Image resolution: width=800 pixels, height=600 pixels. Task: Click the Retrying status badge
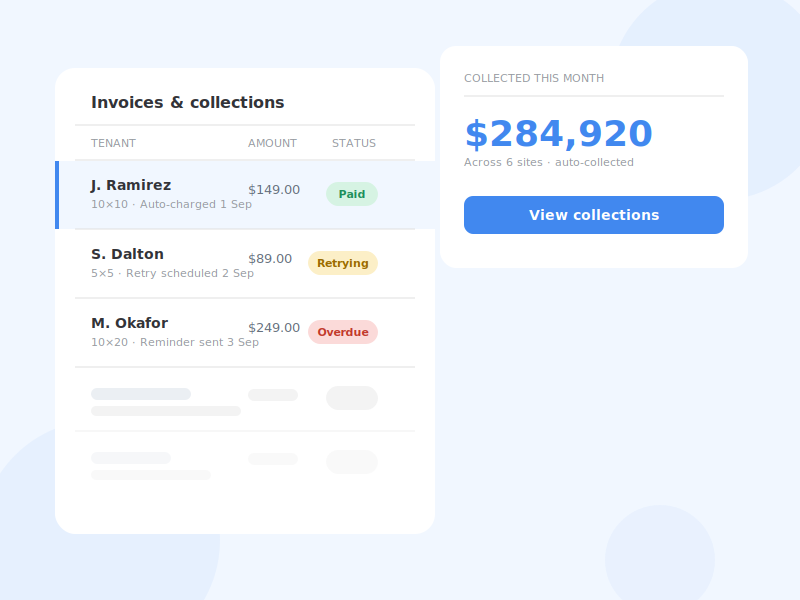point(343,263)
